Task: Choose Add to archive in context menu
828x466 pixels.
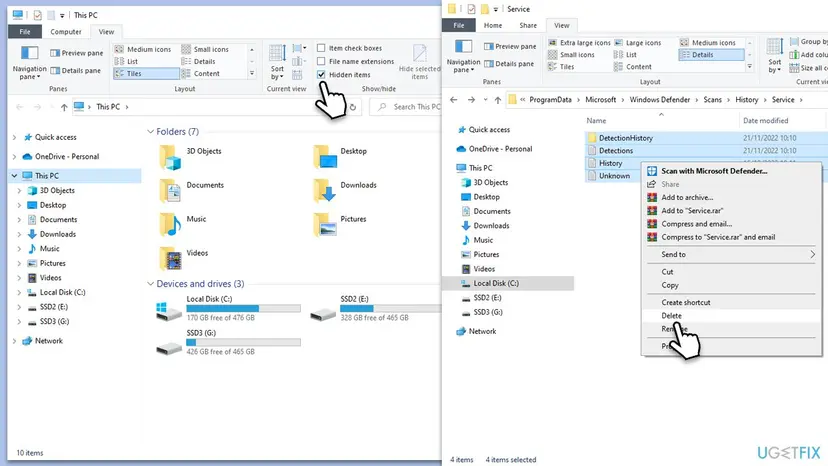Action: 731,197
